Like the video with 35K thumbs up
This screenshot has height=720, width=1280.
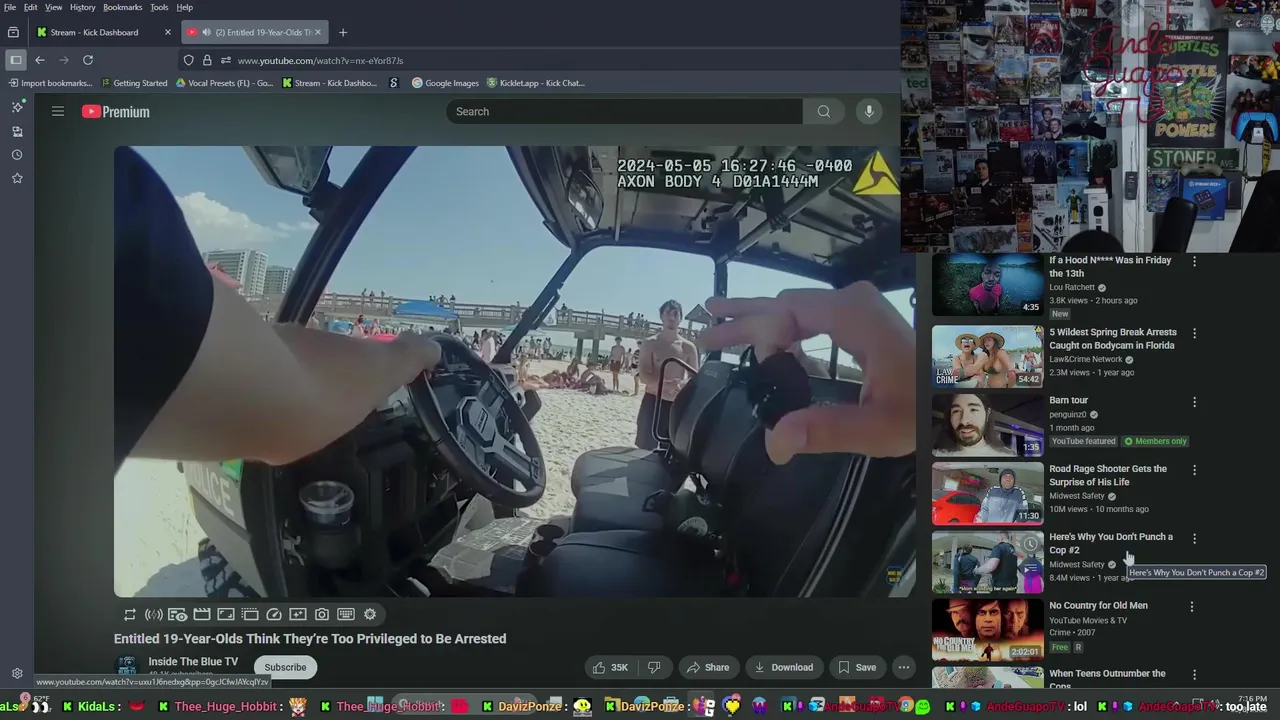(611, 668)
